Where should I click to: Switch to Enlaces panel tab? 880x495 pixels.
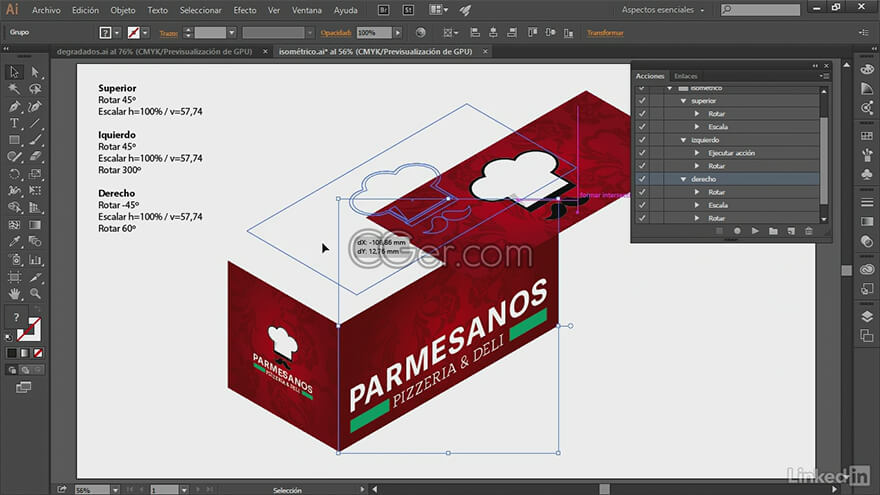[685, 76]
